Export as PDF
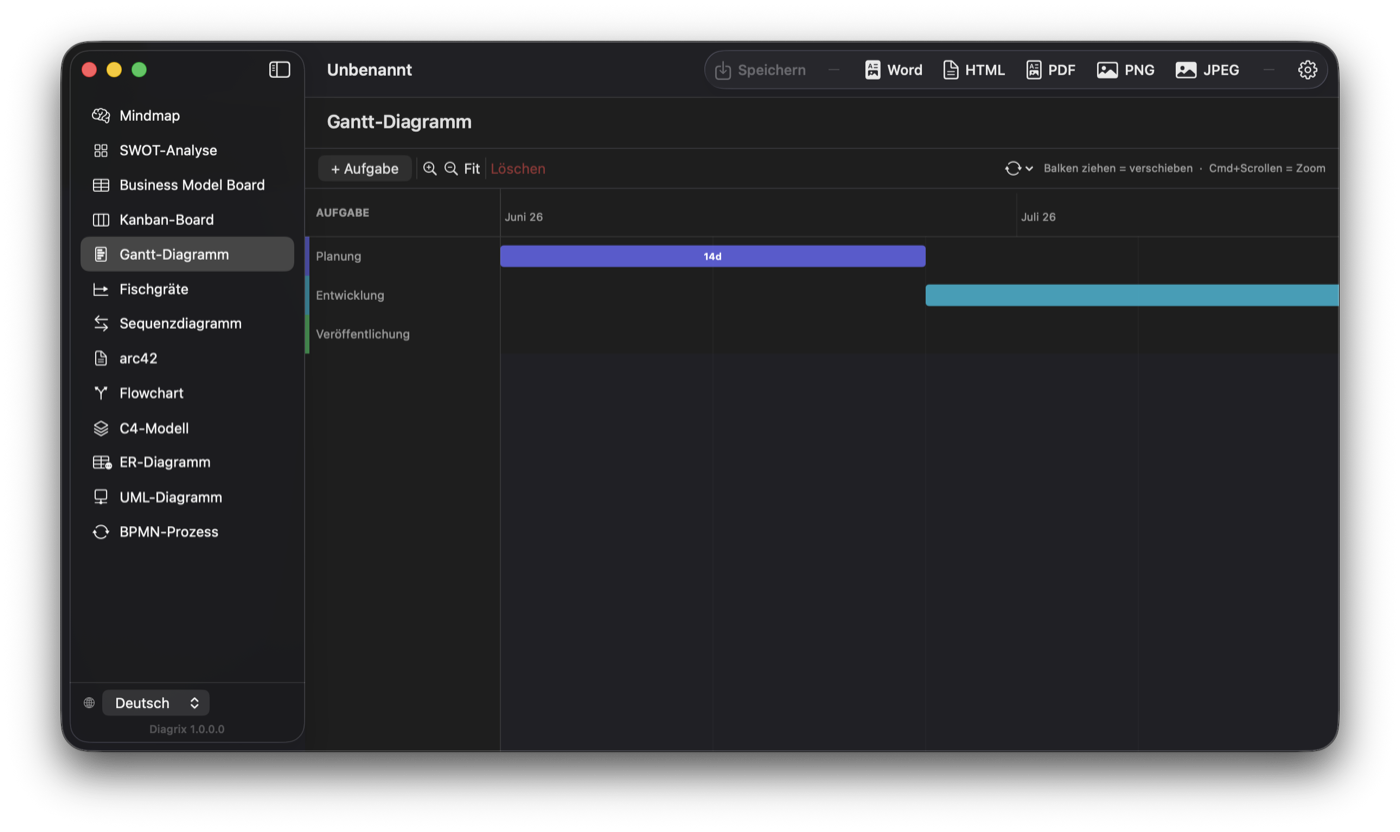This screenshot has width=1400, height=832. (1050, 70)
